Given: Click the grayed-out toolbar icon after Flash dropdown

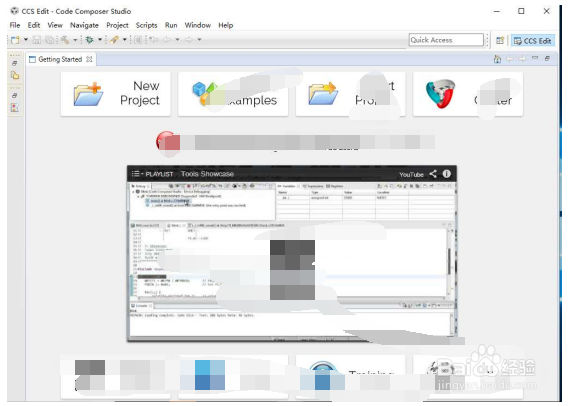Looking at the screenshot, I should click(138, 40).
